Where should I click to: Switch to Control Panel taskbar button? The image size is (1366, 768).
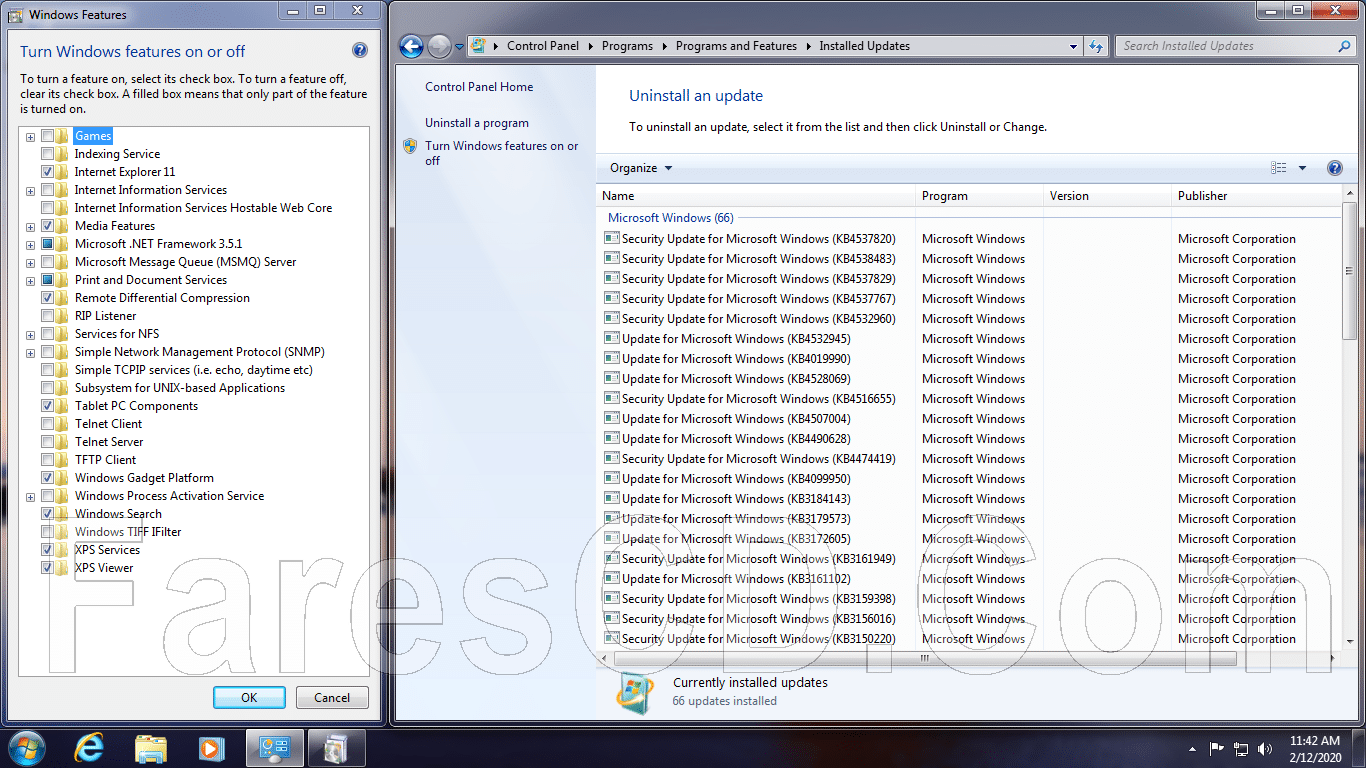(x=274, y=748)
